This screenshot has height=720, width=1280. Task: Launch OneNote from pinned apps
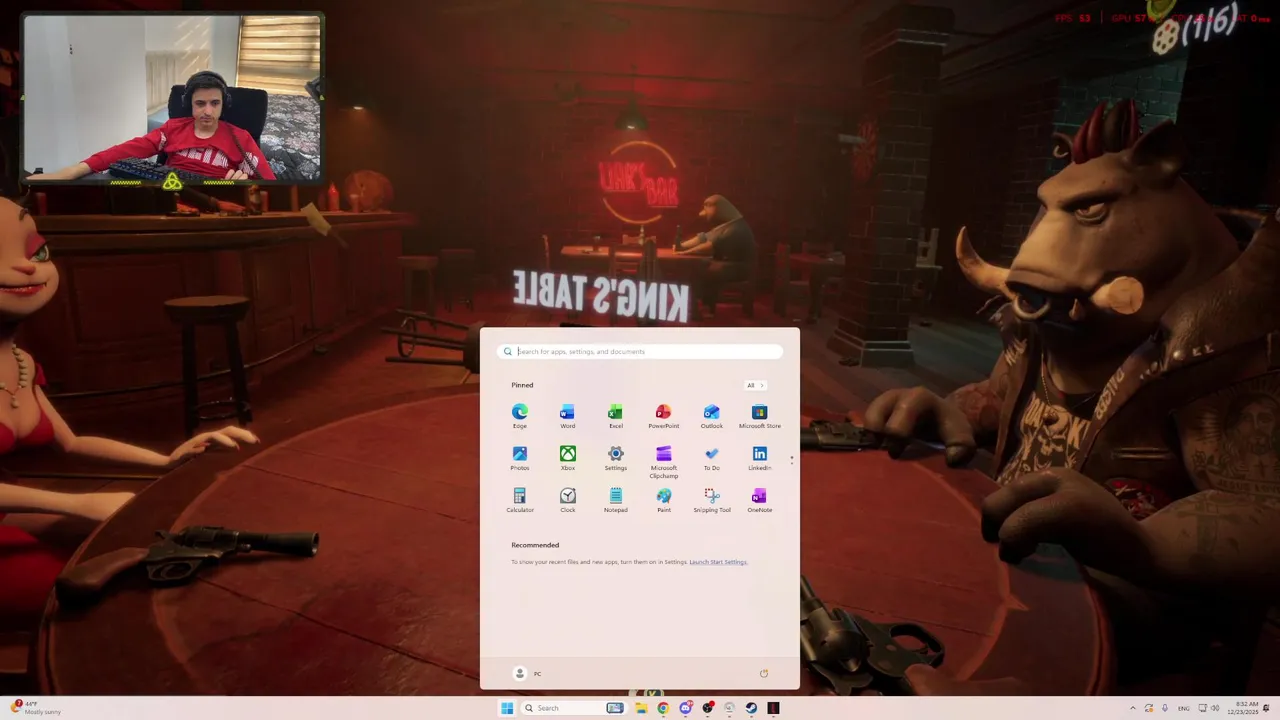(759, 501)
